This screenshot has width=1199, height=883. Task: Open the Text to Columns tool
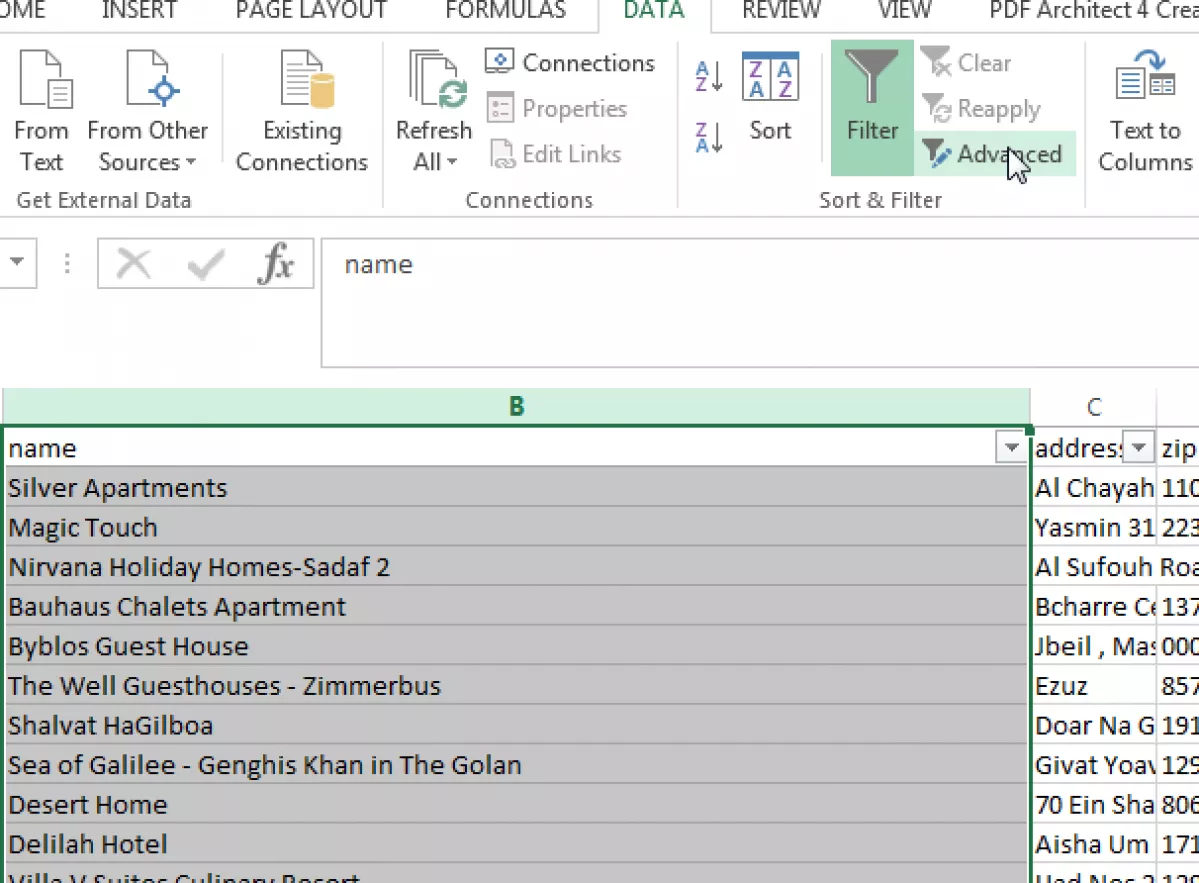coord(1143,110)
